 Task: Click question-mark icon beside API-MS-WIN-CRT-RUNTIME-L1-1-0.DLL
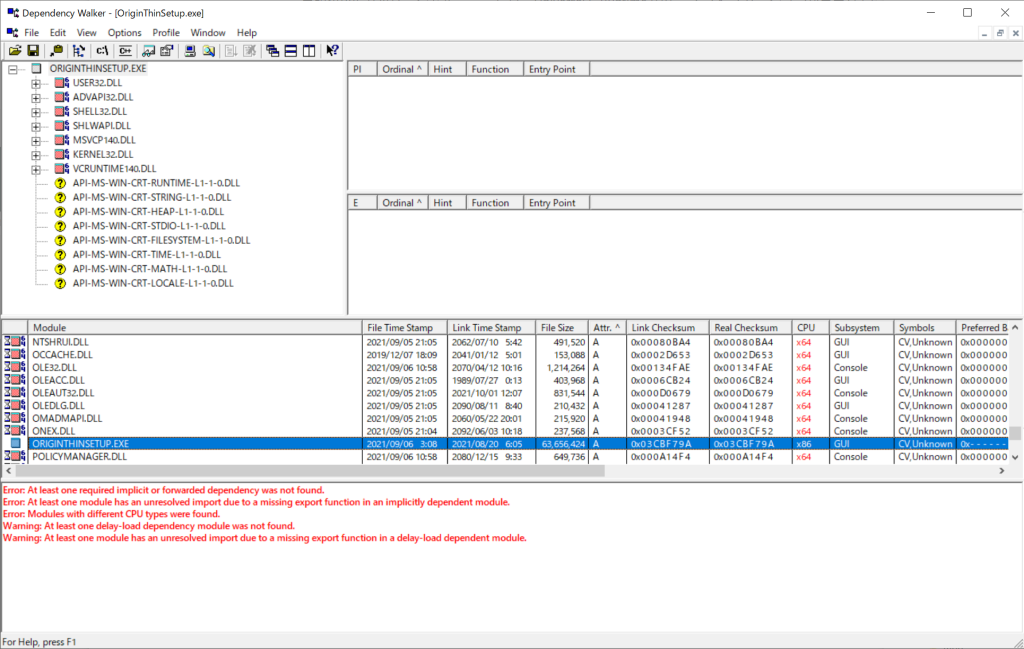(60, 183)
